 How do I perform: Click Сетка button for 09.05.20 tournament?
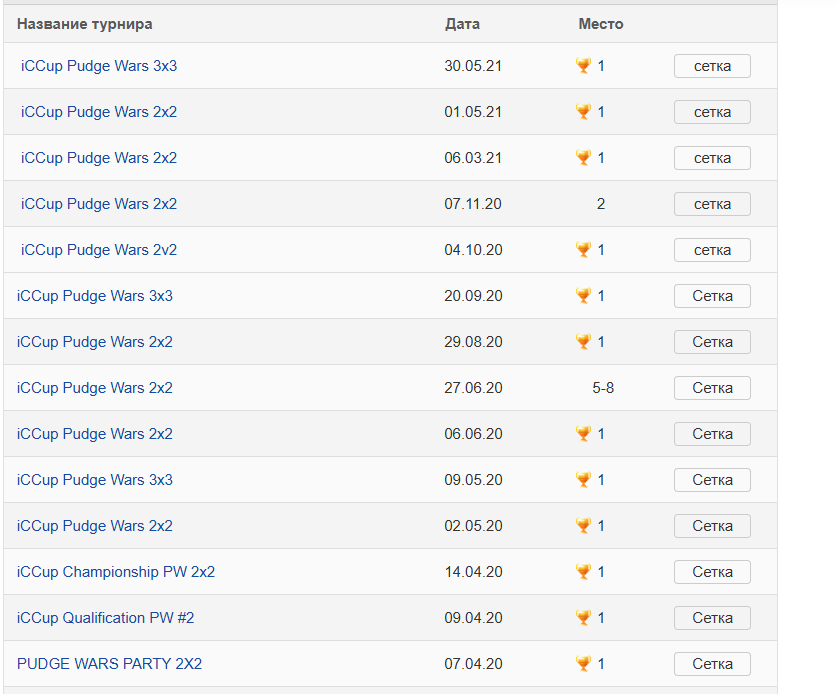pos(712,480)
